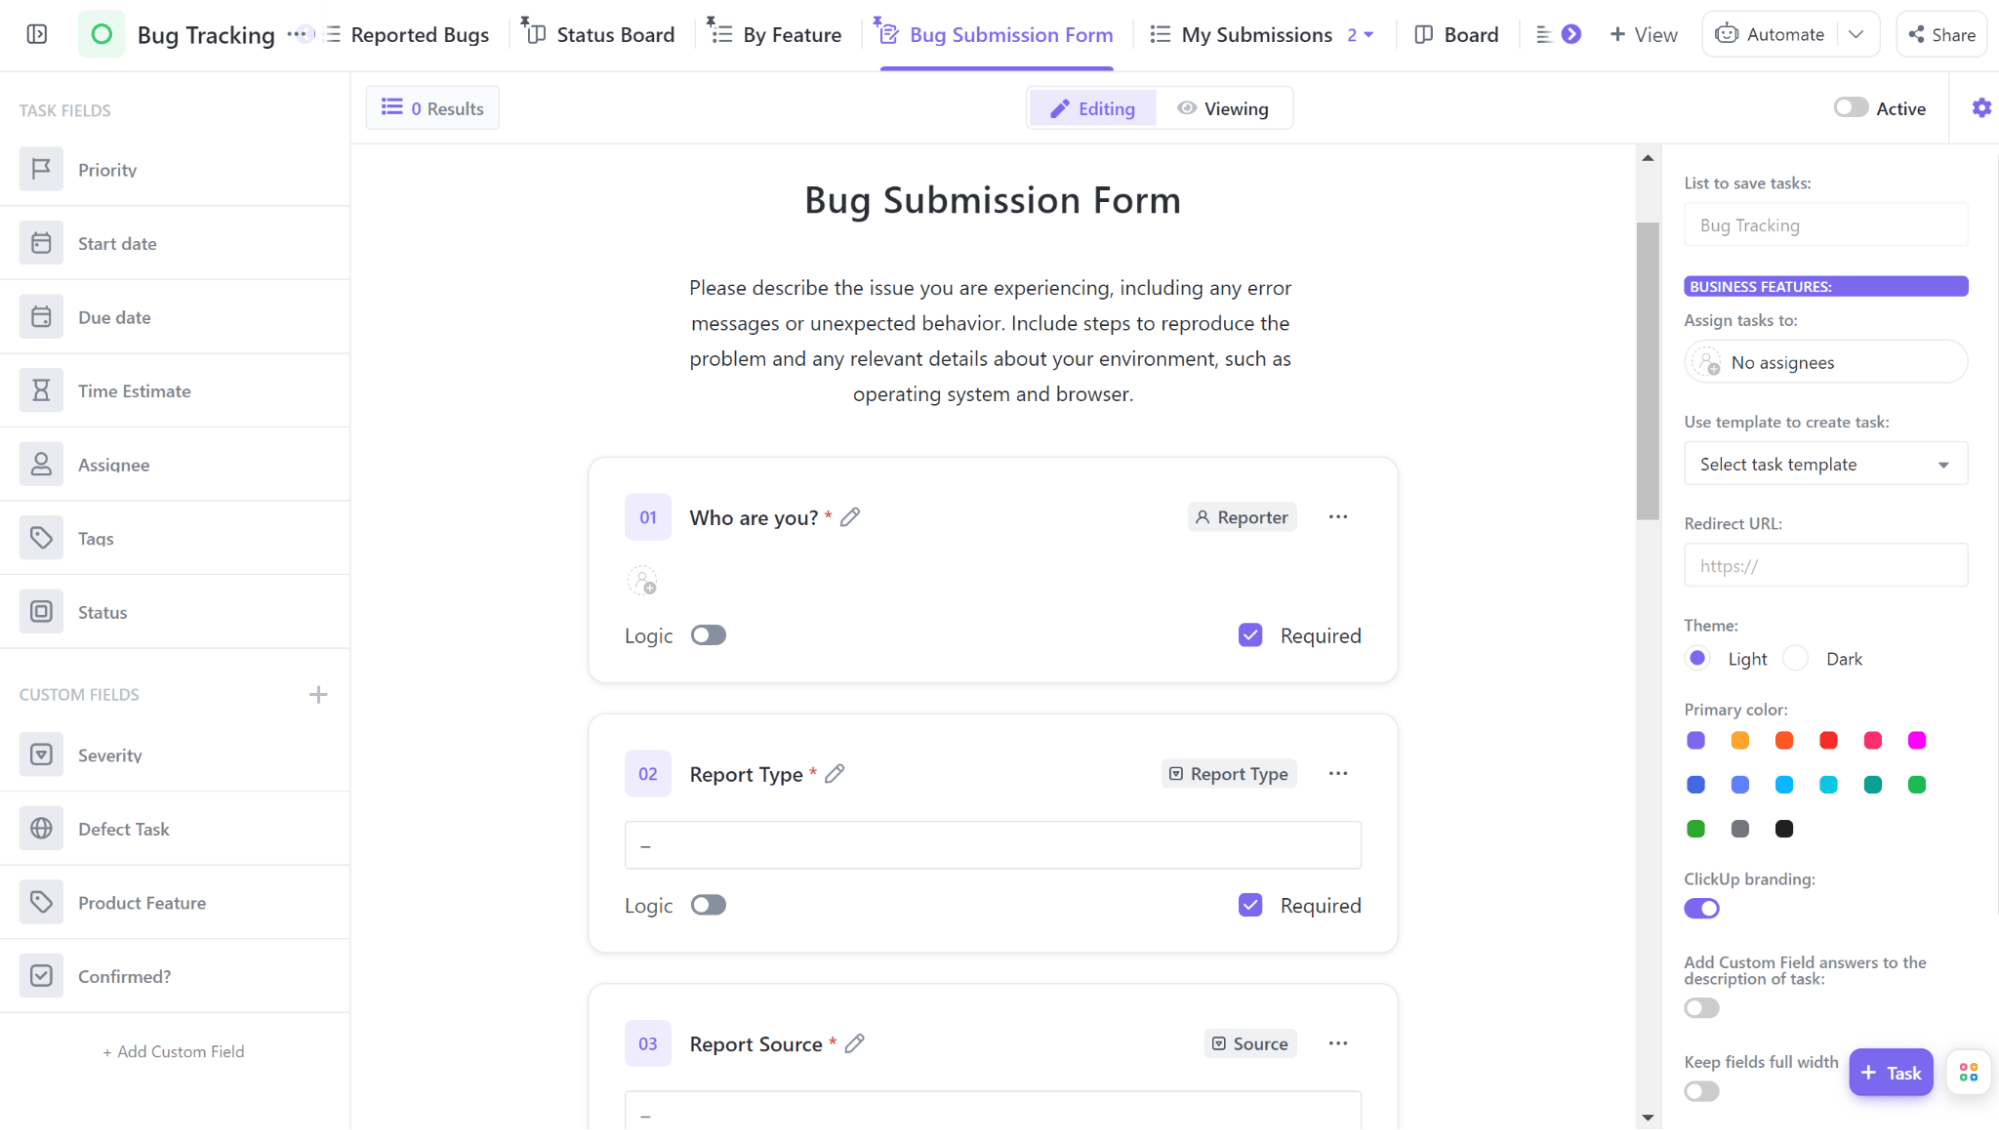The width and height of the screenshot is (1999, 1130).
Task: Enable Logic toggle for Who are you? question
Action: coord(708,635)
